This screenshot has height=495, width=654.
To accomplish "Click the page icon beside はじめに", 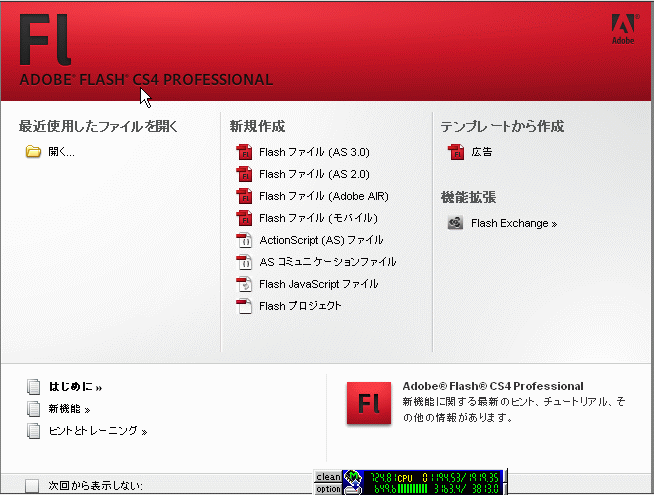I will click(34, 387).
